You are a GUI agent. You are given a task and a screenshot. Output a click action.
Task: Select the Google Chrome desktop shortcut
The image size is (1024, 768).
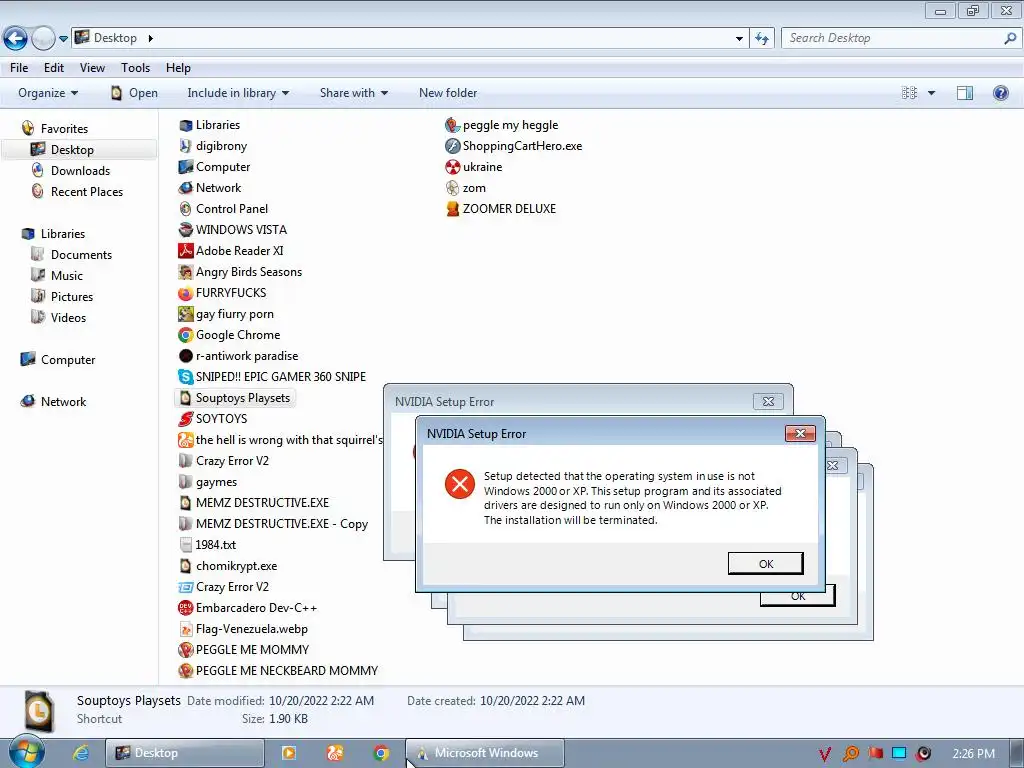click(185, 335)
